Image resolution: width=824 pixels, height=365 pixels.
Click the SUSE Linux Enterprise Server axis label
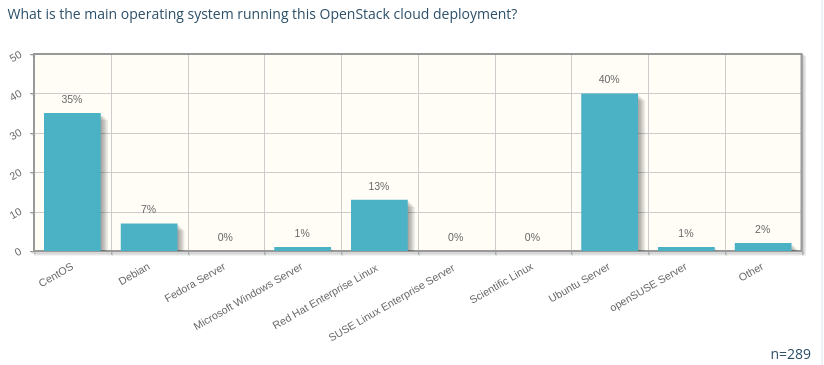pos(392,303)
